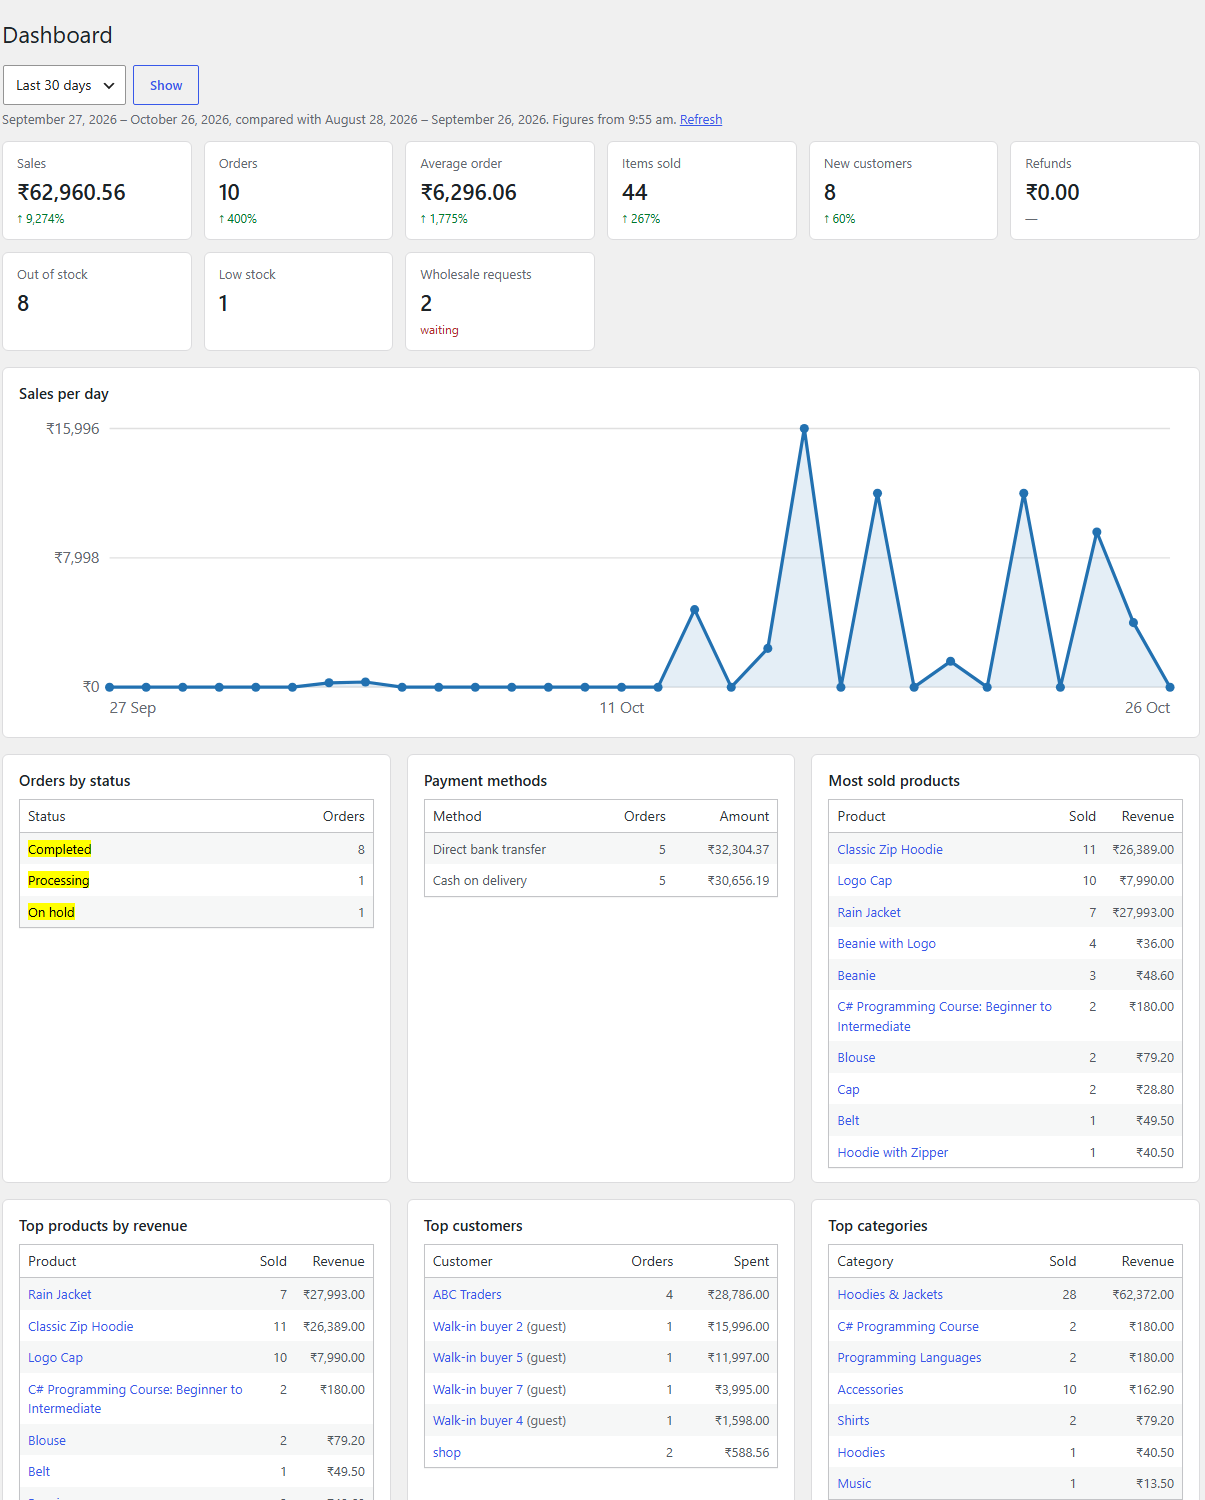Click the peak ₹15,996 data point
Viewport: 1205px width, 1500px height.
[x=804, y=429]
